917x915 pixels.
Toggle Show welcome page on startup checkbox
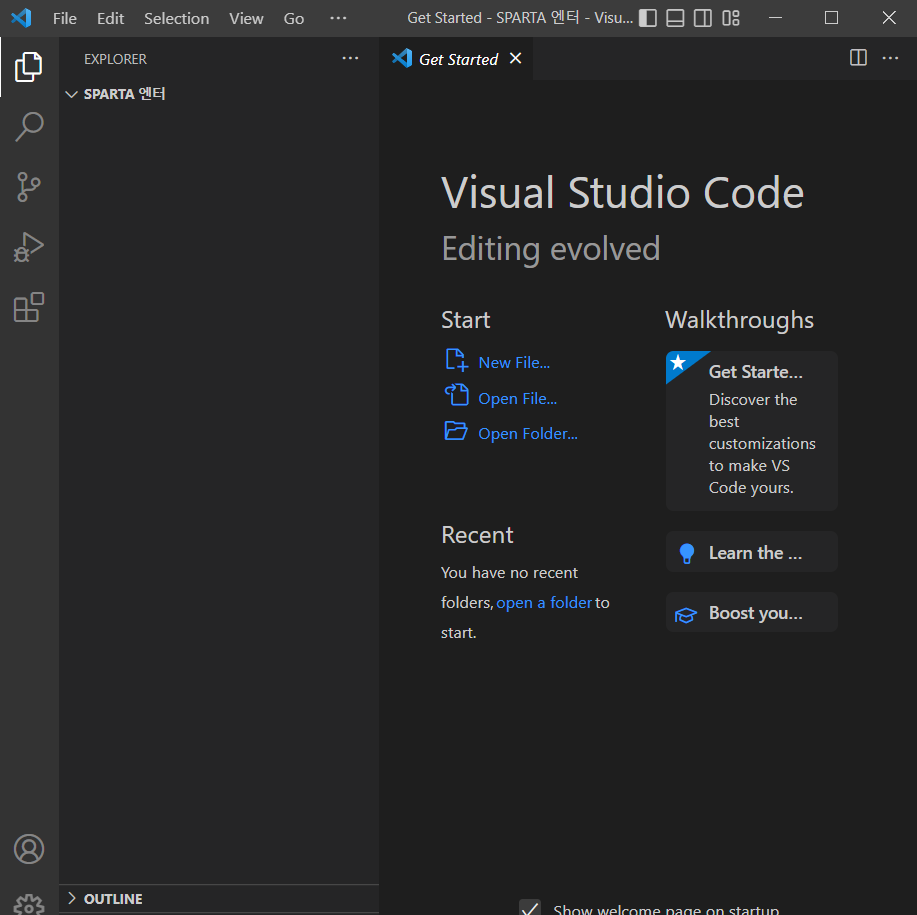click(530, 908)
